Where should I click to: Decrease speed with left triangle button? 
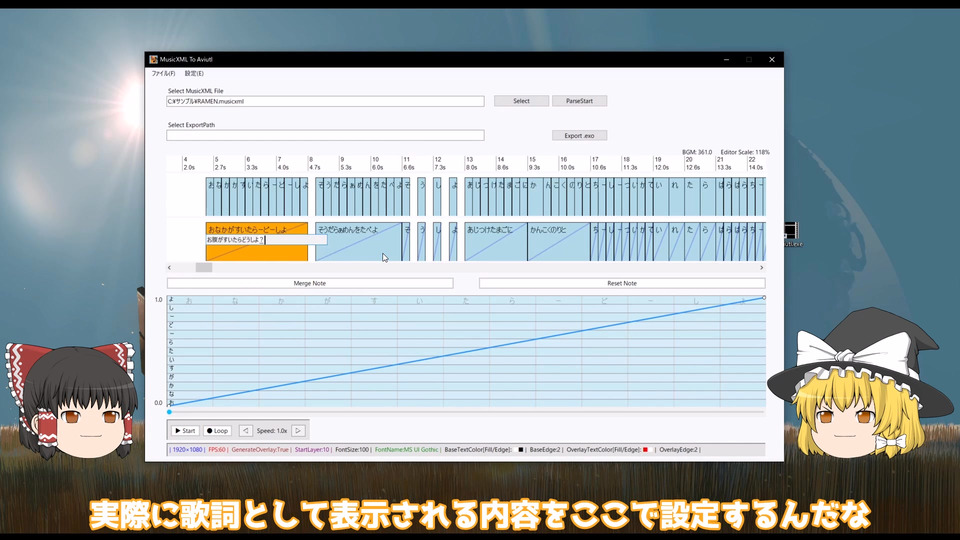pyautogui.click(x=246, y=430)
